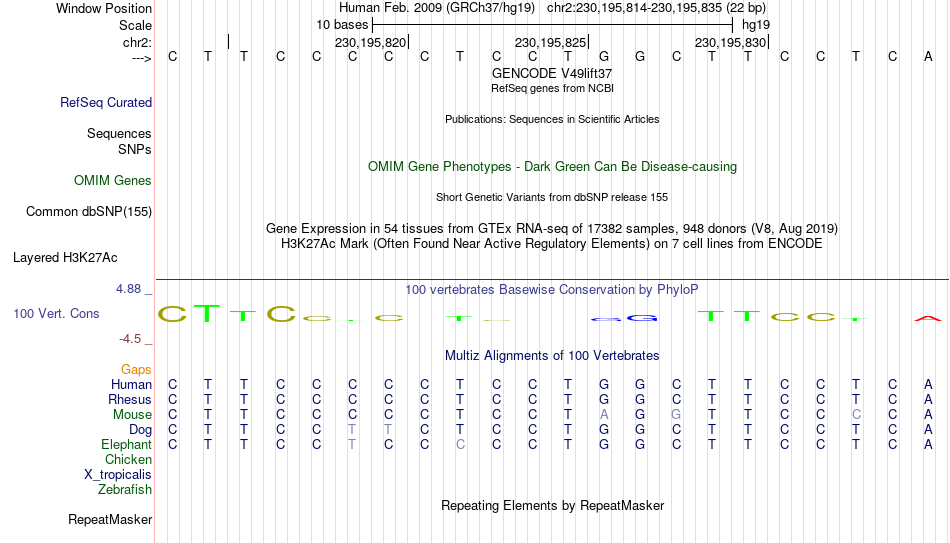Select the Common dbSNP(155) track label

click(89, 212)
